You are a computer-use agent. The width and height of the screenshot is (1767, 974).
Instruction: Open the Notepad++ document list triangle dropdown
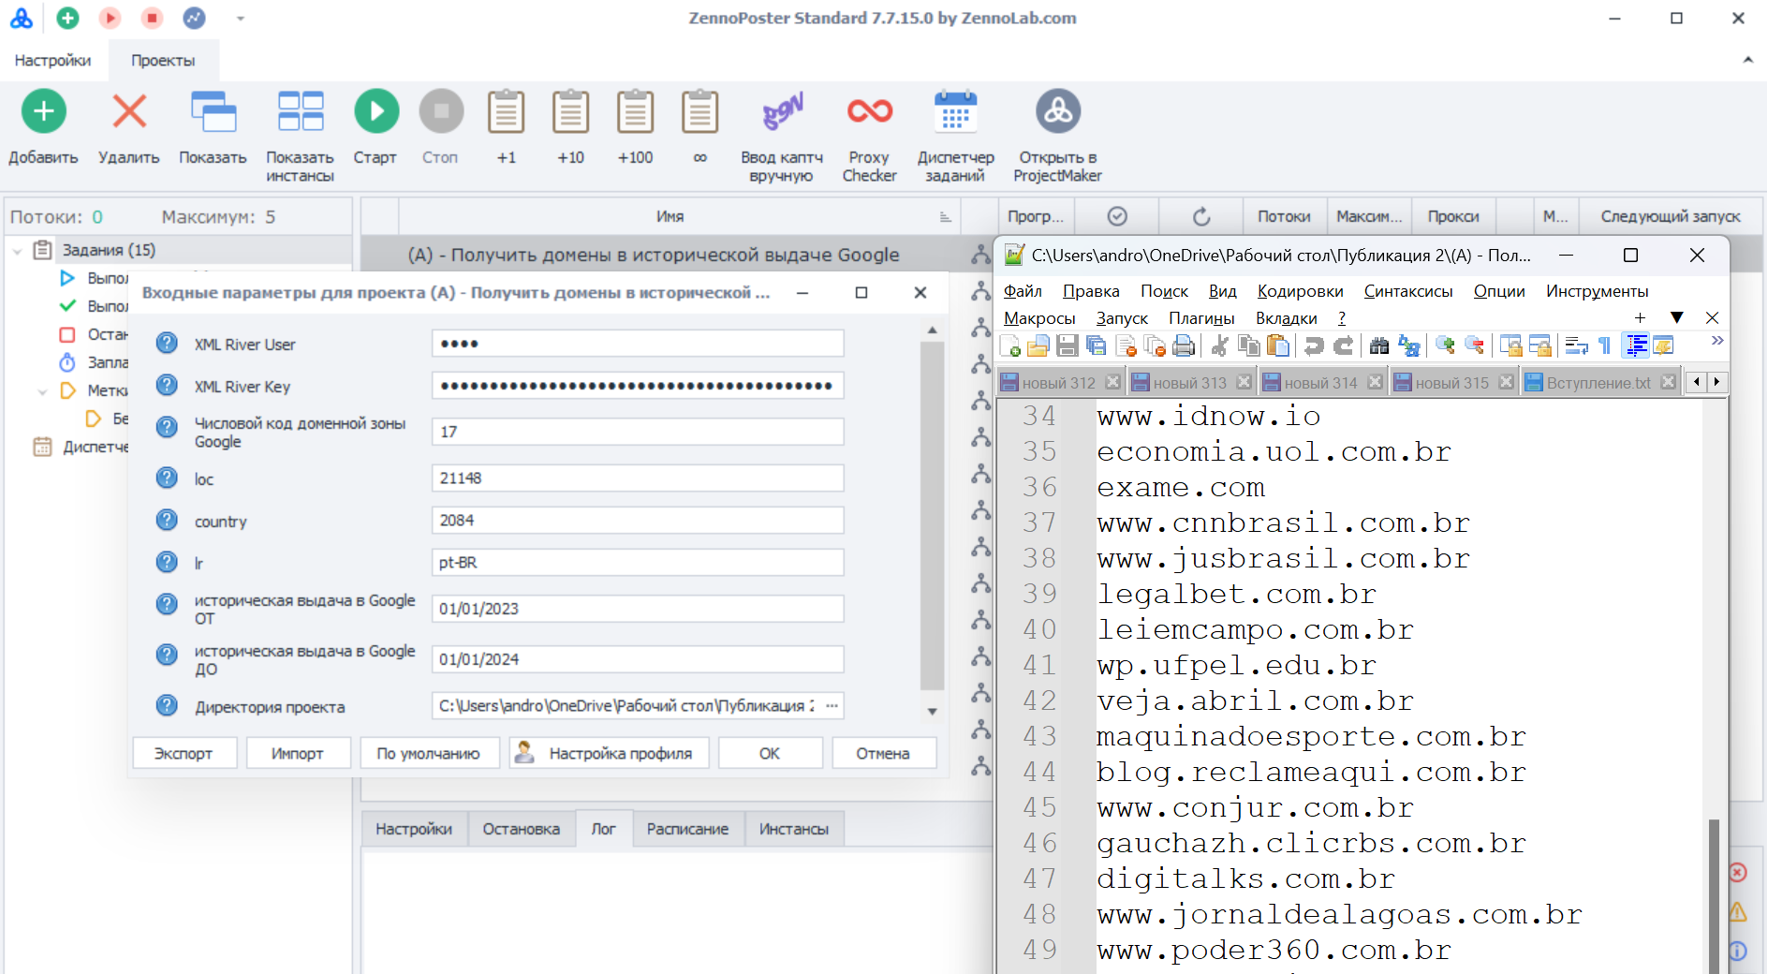pos(1677,318)
